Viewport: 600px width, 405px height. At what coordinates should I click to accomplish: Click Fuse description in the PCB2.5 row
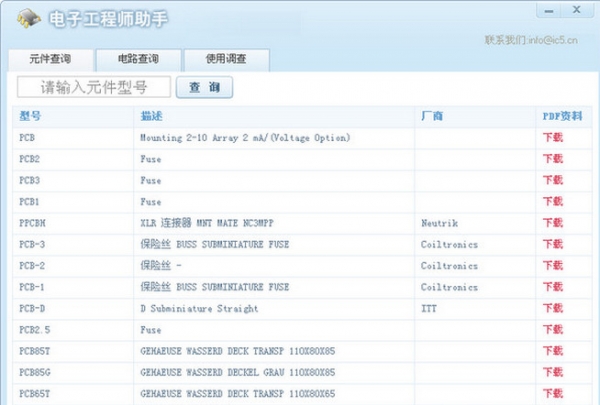151,330
